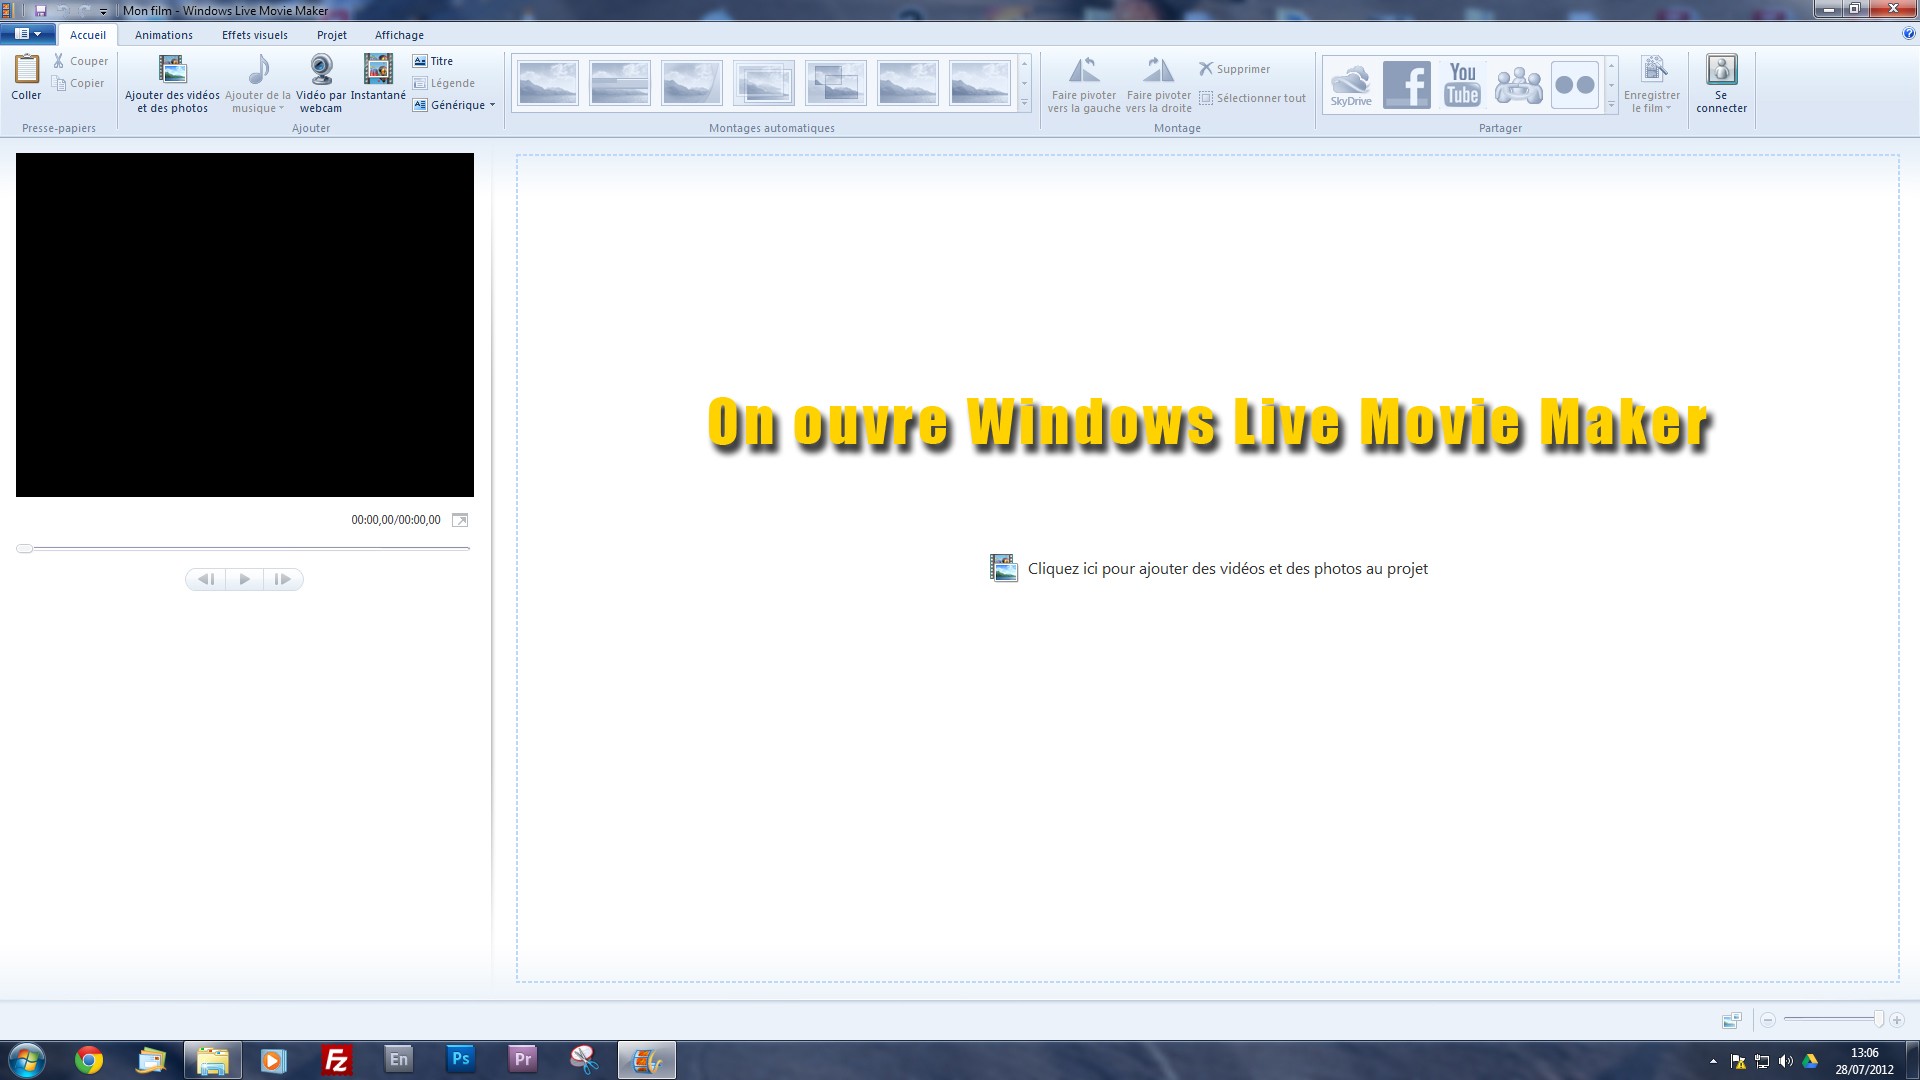Switch to the Affichage tab

coord(399,35)
